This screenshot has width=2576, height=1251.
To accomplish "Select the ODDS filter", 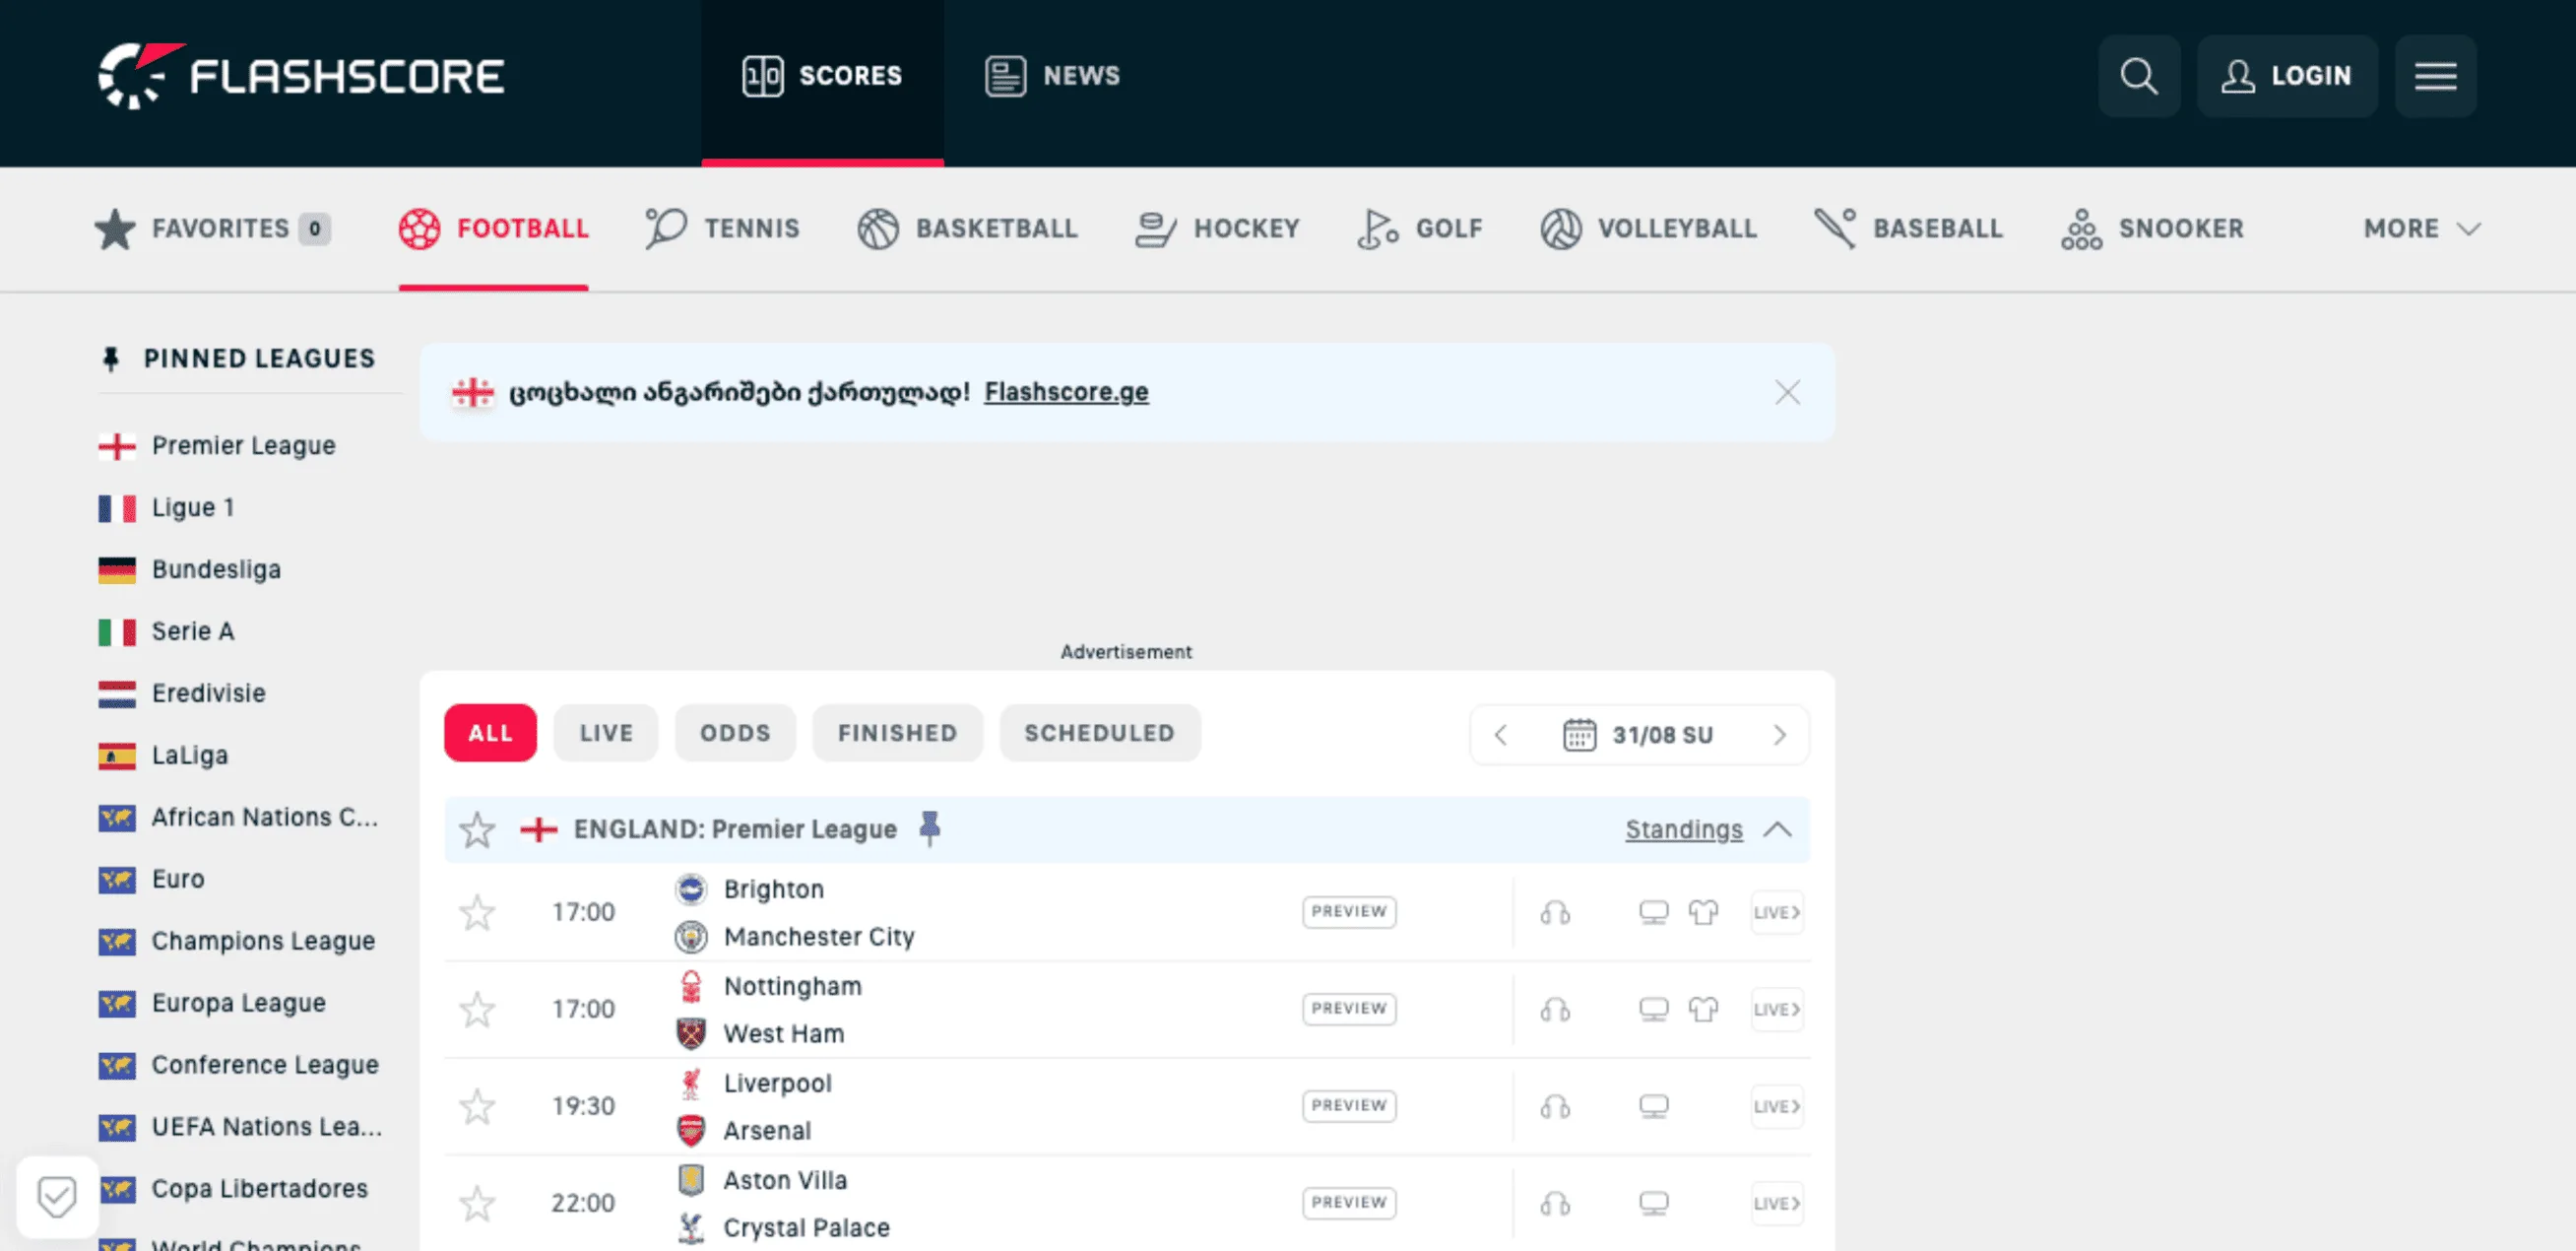I will tap(735, 733).
